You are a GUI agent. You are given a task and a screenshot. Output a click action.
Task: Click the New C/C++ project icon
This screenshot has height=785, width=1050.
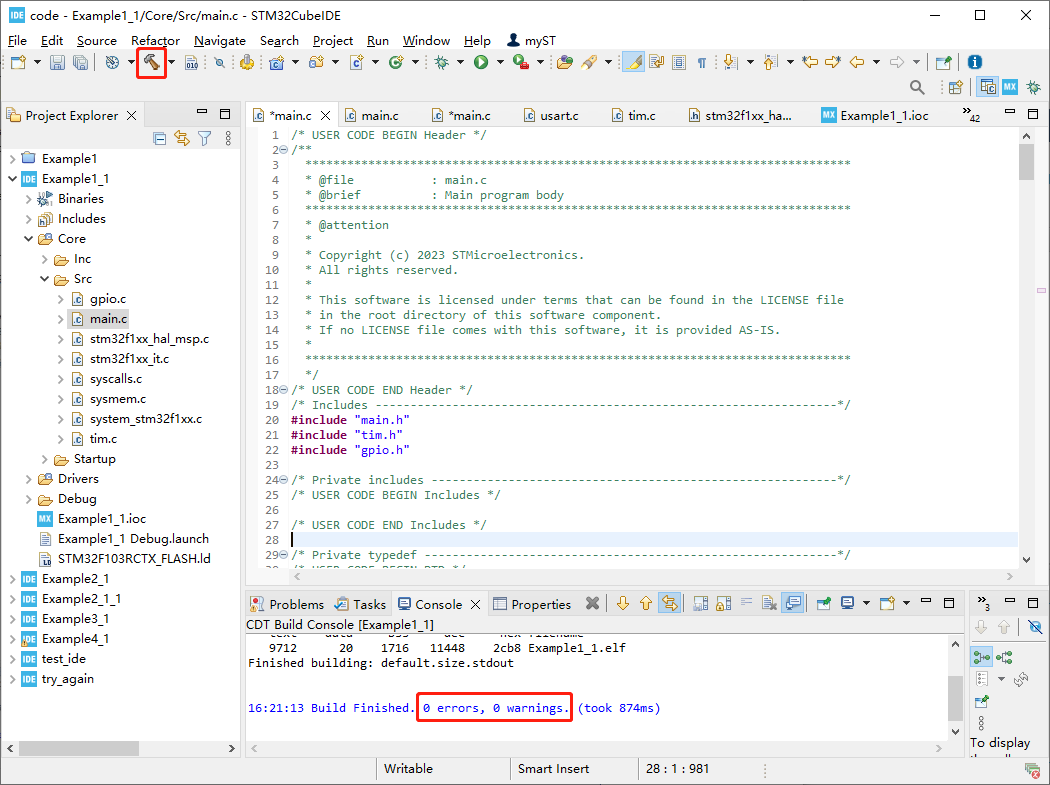[x=277, y=62]
